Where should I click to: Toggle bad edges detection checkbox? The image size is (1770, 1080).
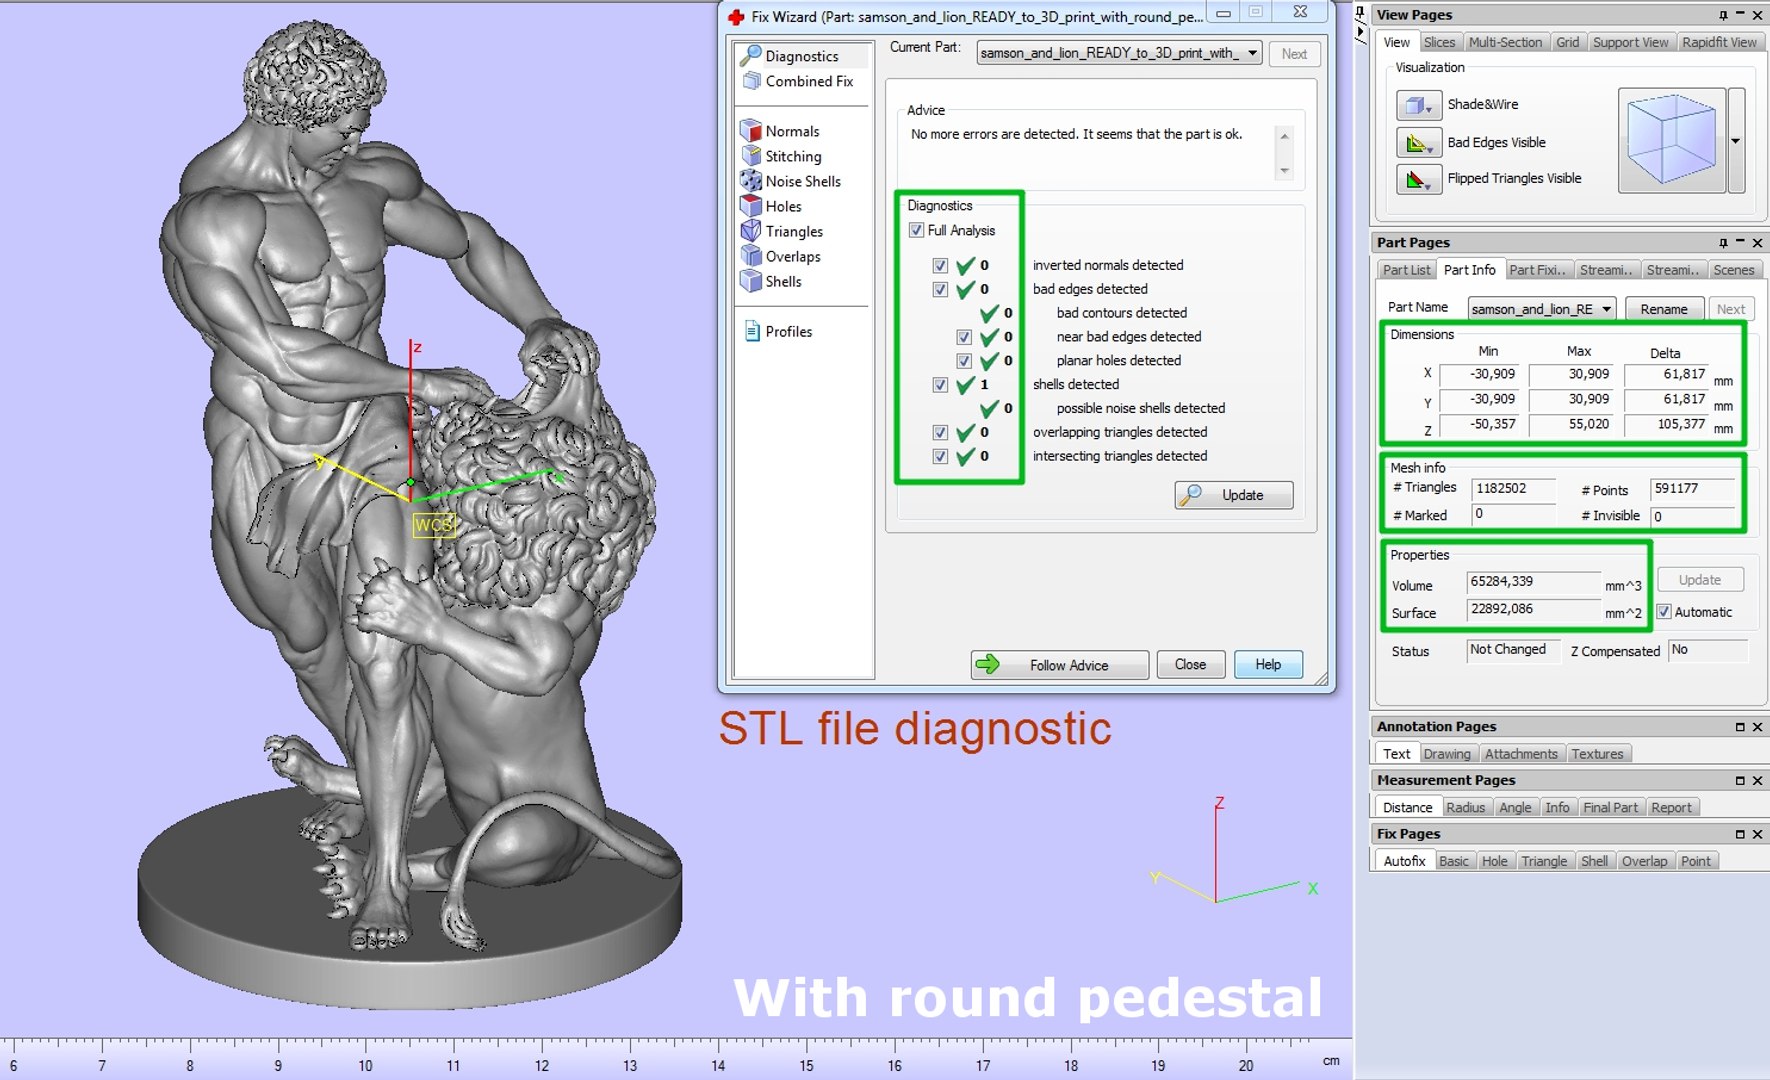coord(940,289)
